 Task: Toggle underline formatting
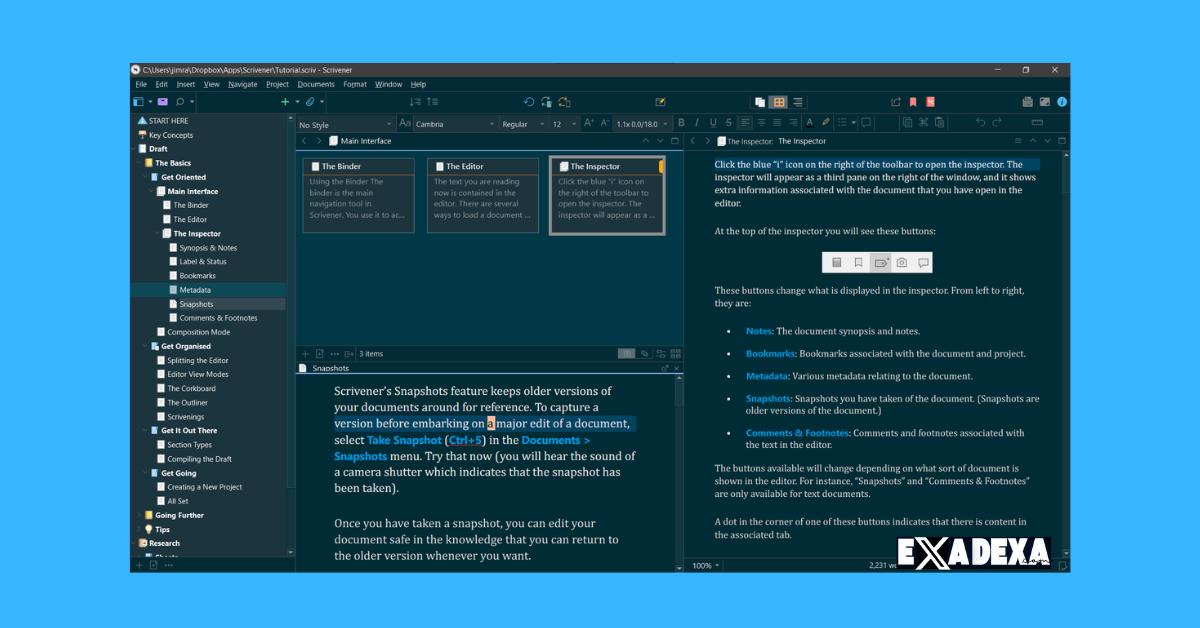click(713, 122)
